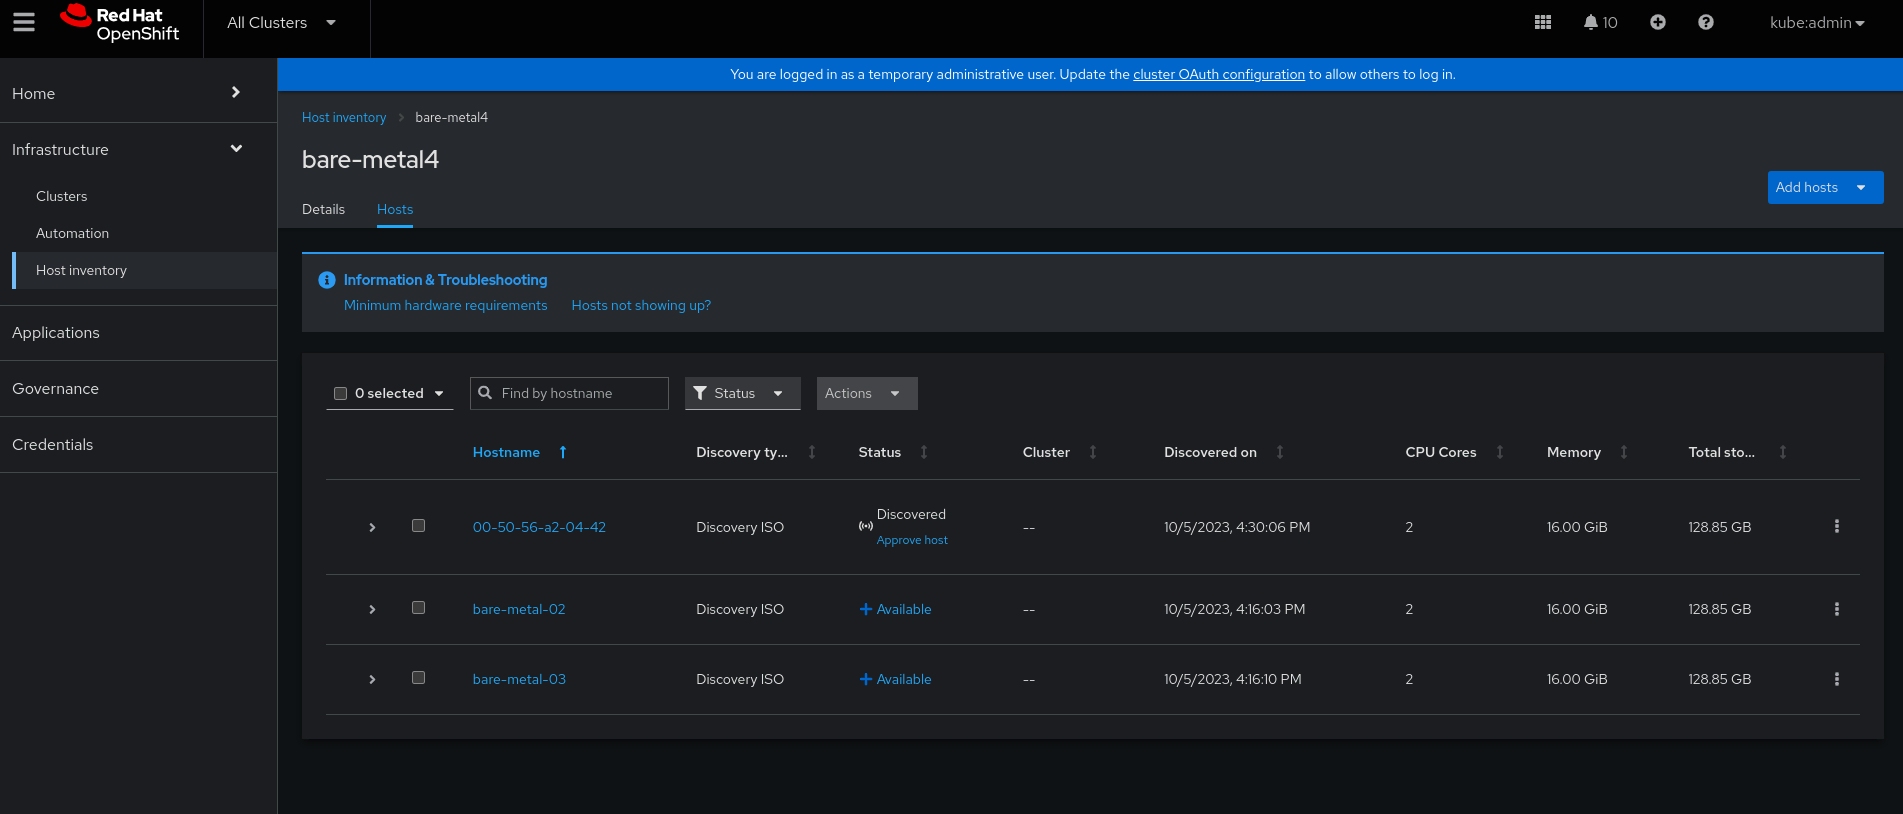Open the notifications bell
This screenshot has height=814, width=1903.
pos(1599,22)
